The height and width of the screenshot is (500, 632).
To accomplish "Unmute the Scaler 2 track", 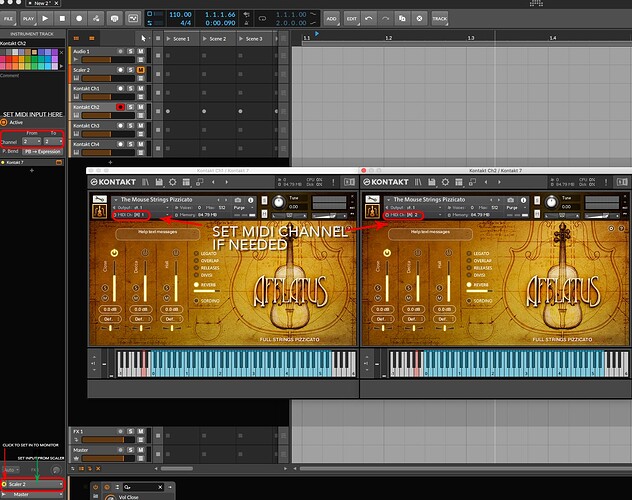I will coord(140,70).
